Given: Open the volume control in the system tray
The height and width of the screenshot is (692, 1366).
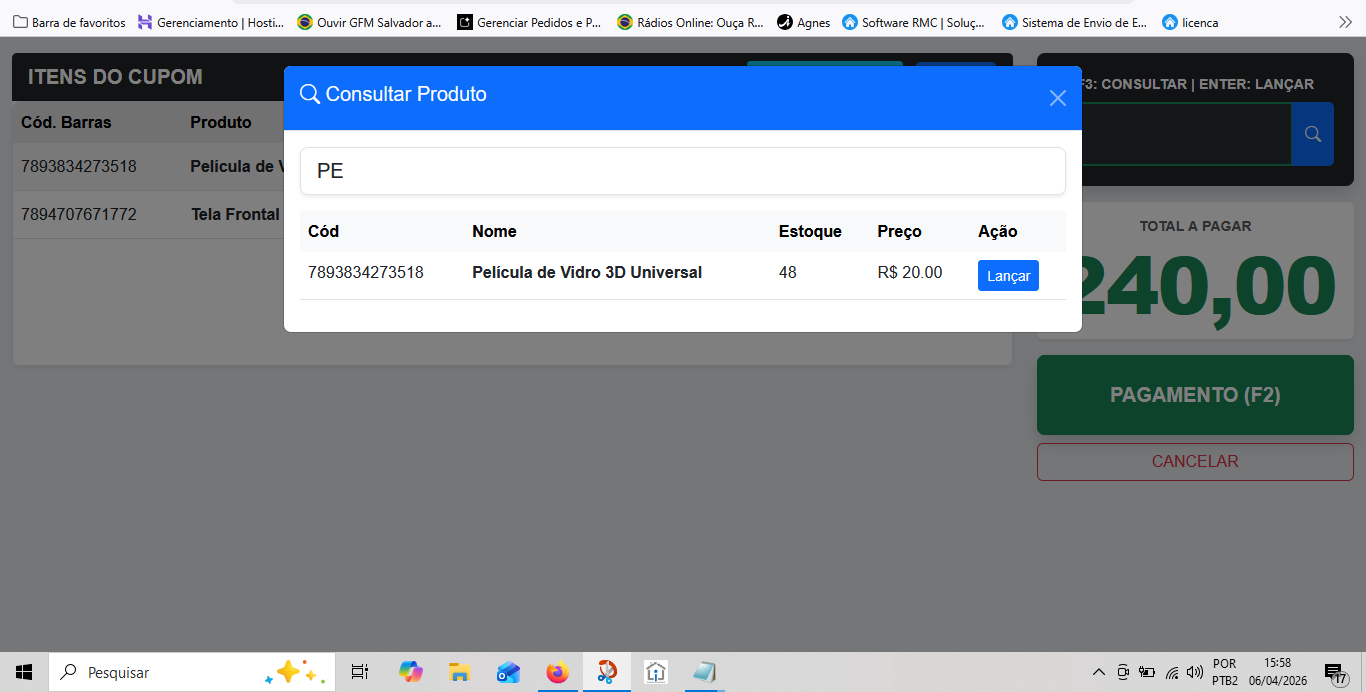Looking at the screenshot, I should [1194, 672].
